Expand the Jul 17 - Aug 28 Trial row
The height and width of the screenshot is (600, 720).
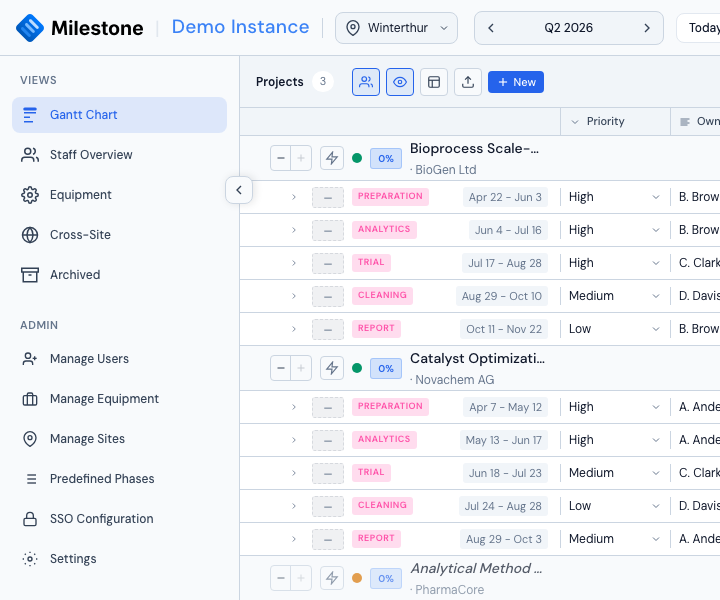[x=294, y=264]
